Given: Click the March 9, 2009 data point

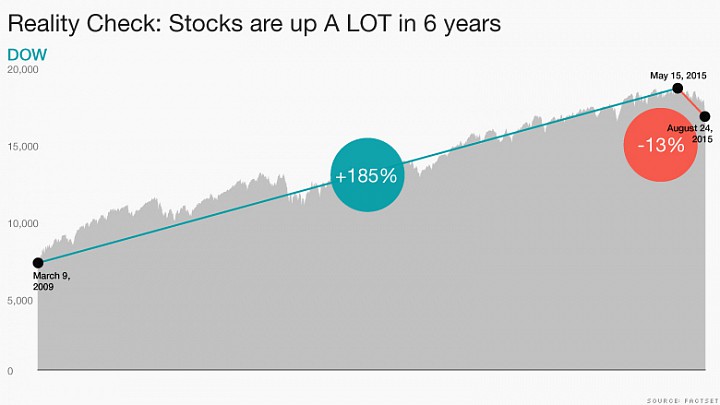Looking at the screenshot, I should click(38, 263).
